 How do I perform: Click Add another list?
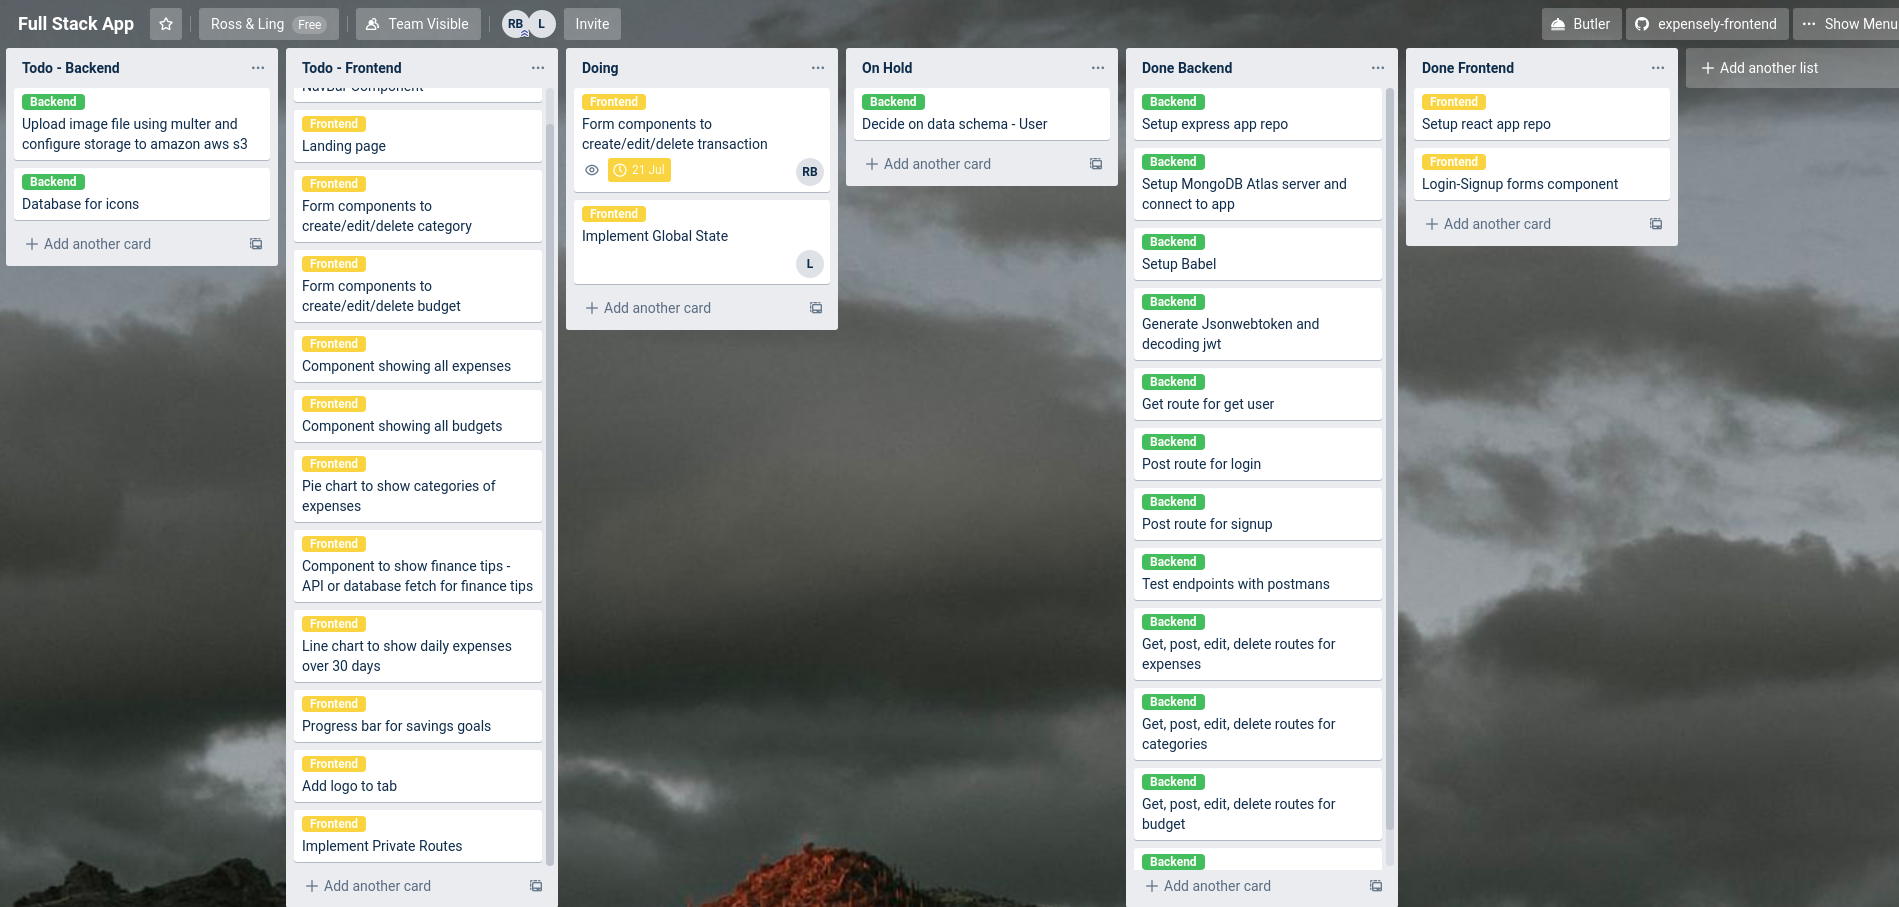click(1792, 68)
